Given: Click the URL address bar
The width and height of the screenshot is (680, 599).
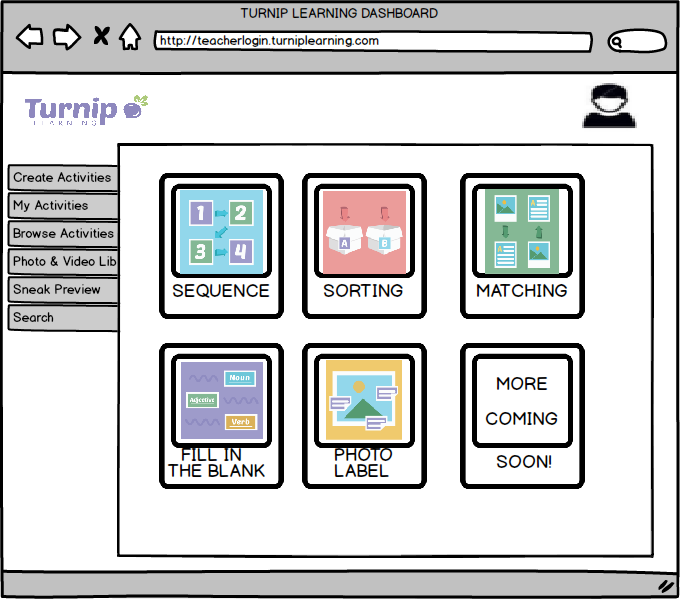Looking at the screenshot, I should click(x=373, y=41).
